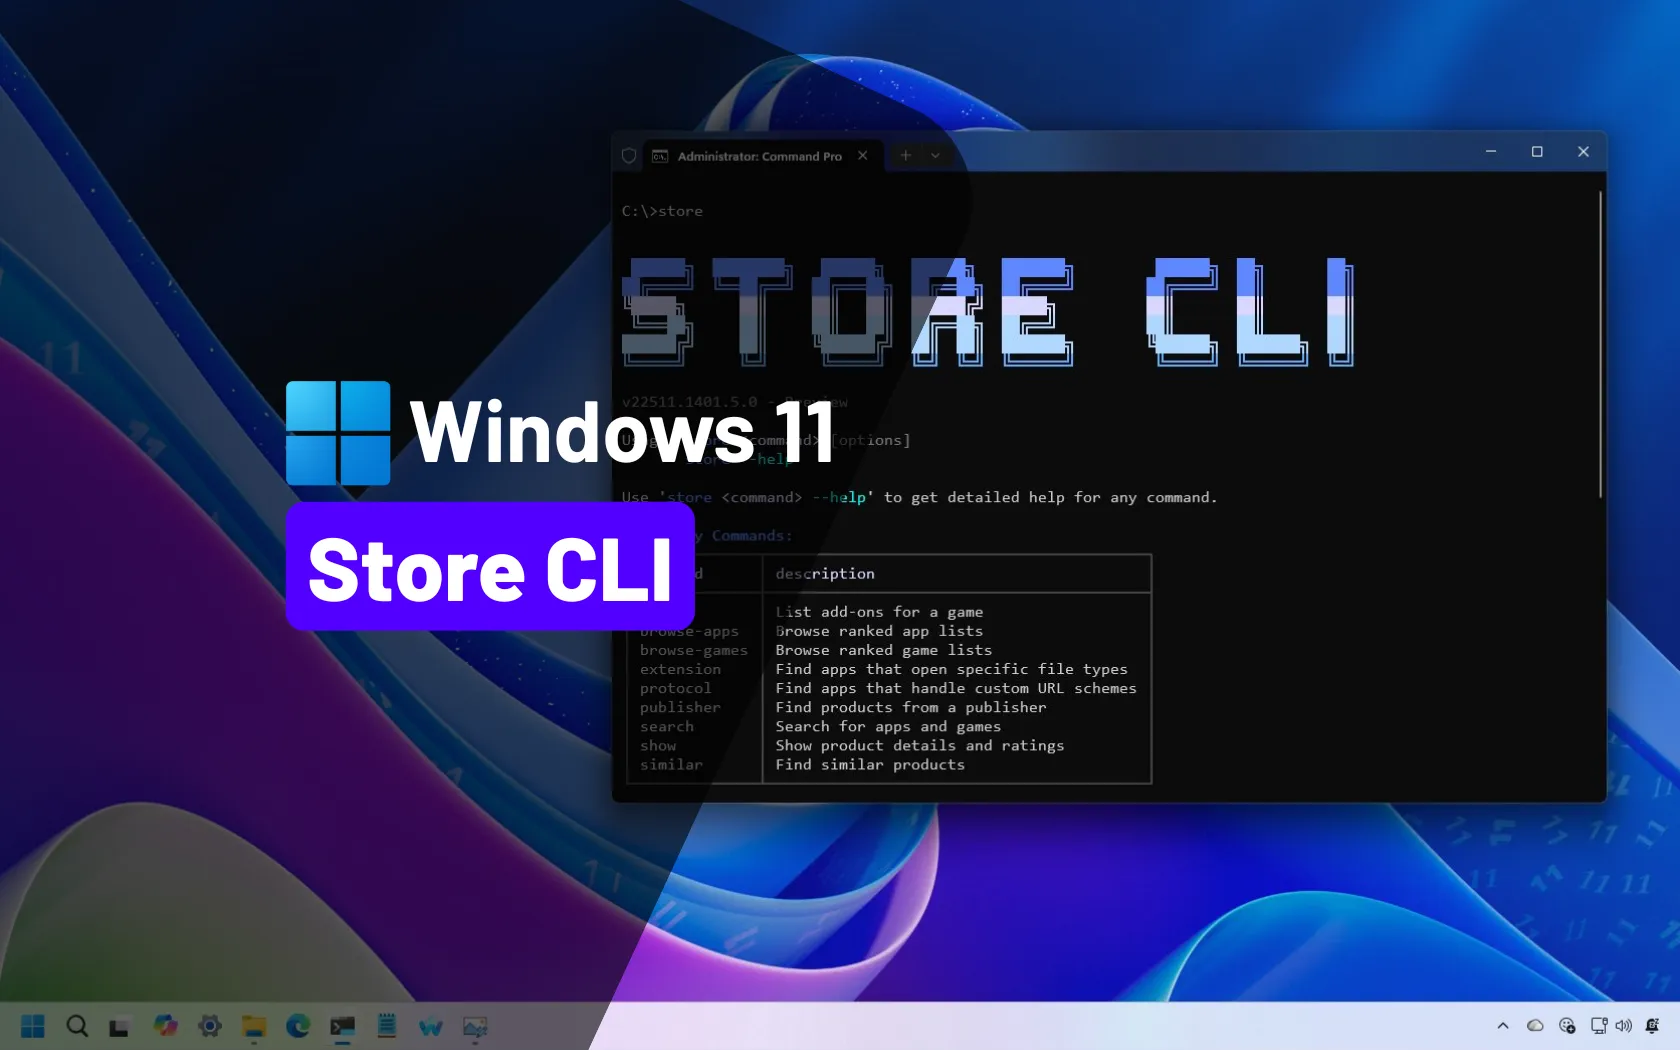Open Task View from the taskbar
The image size is (1680, 1050).
(x=119, y=1027)
